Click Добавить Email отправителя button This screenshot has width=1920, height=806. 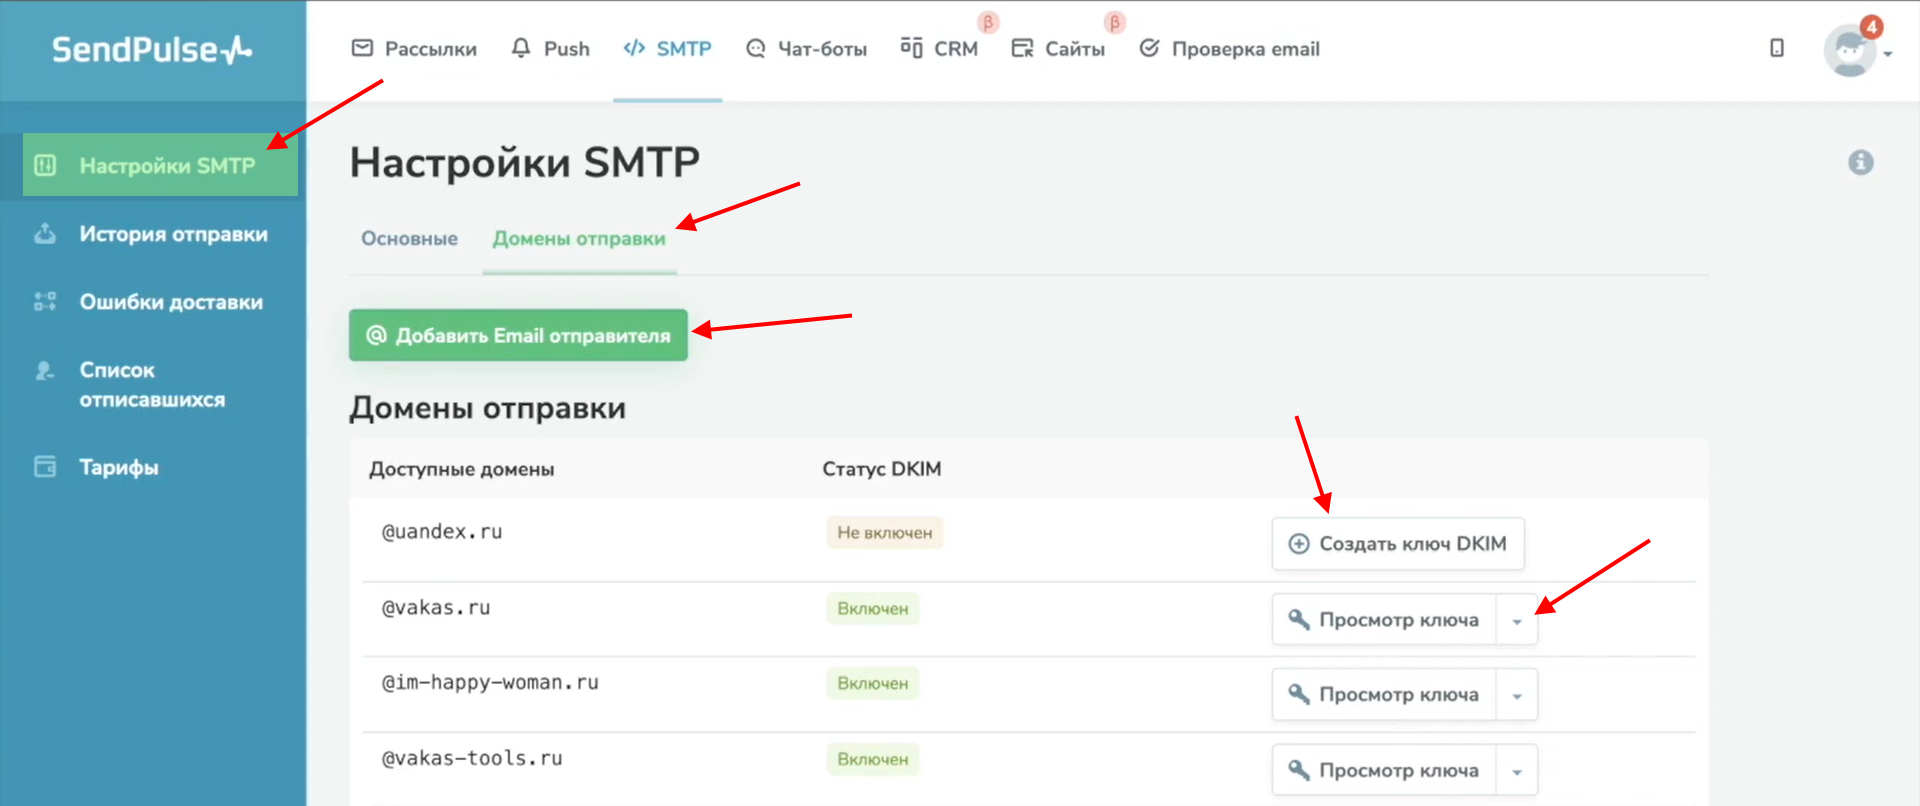point(518,335)
